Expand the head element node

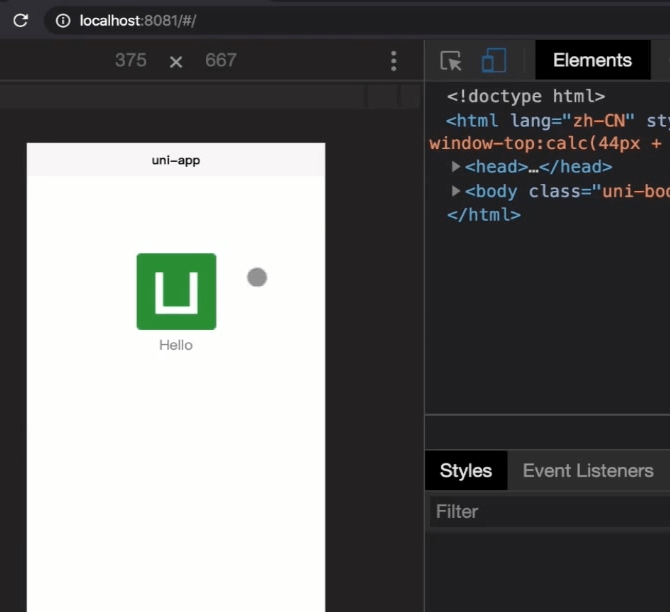[455, 166]
